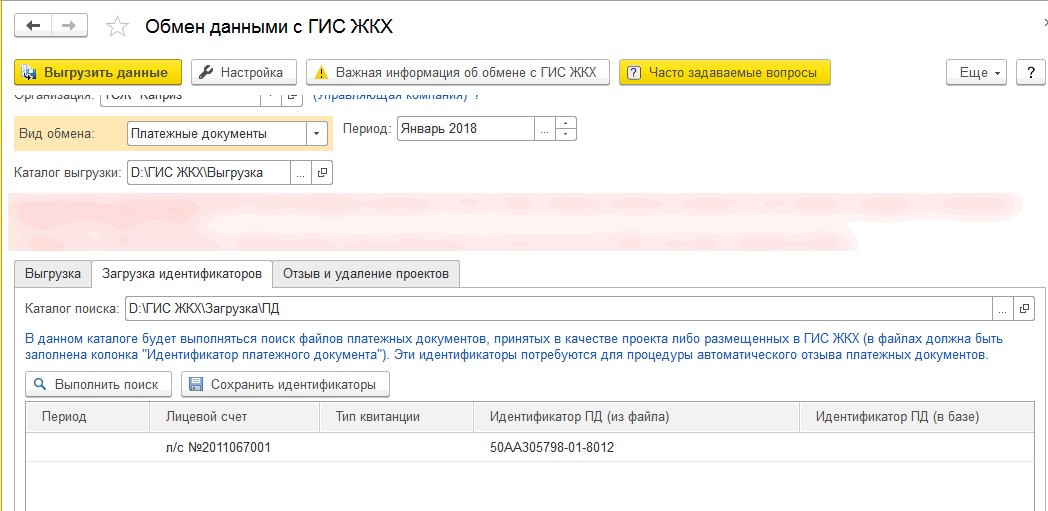Viewport: 1048px width, 511px height.
Task: Open Настройка settings
Action: pyautogui.click(x=242, y=72)
